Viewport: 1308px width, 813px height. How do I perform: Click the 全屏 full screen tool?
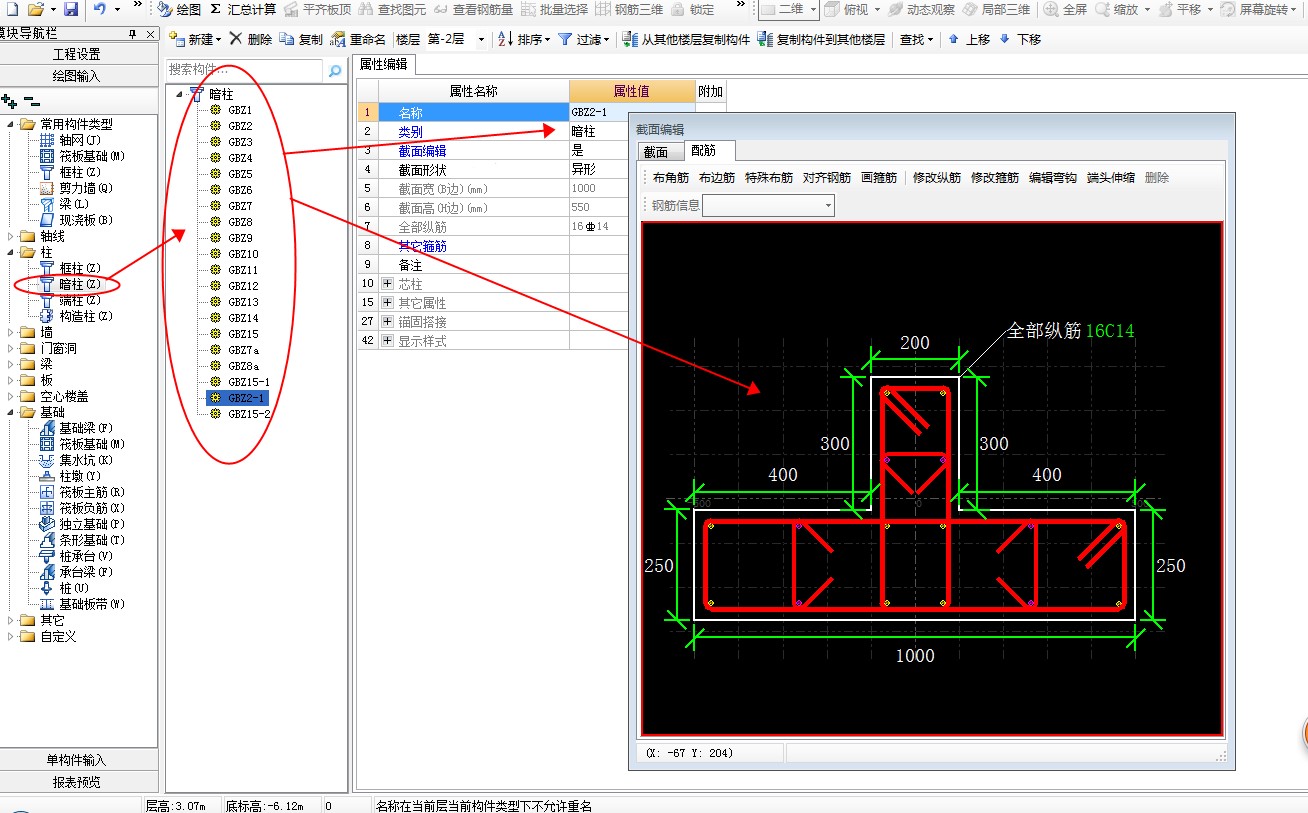[x=1066, y=9]
